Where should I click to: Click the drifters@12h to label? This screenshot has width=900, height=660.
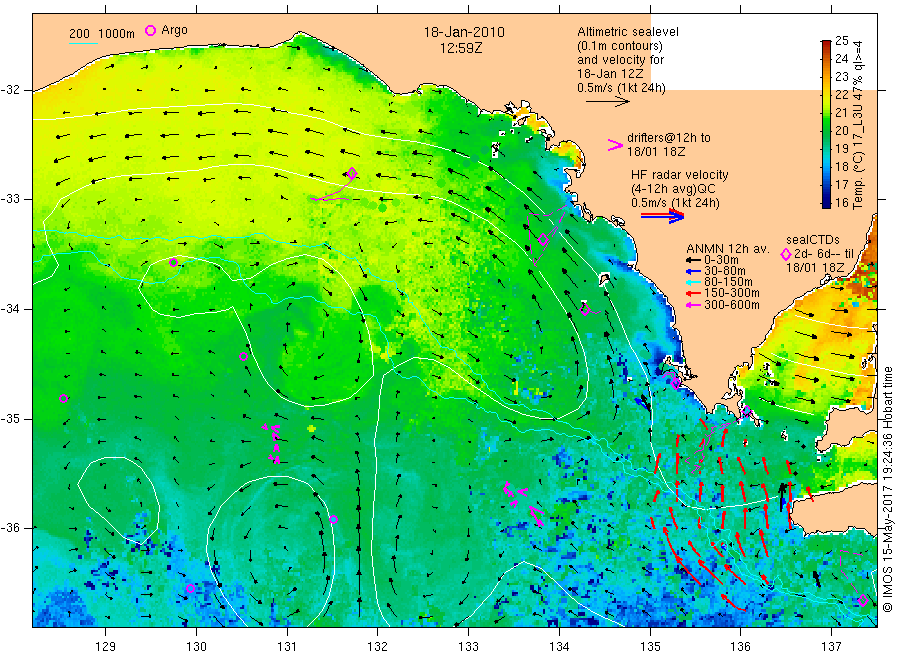coord(669,138)
